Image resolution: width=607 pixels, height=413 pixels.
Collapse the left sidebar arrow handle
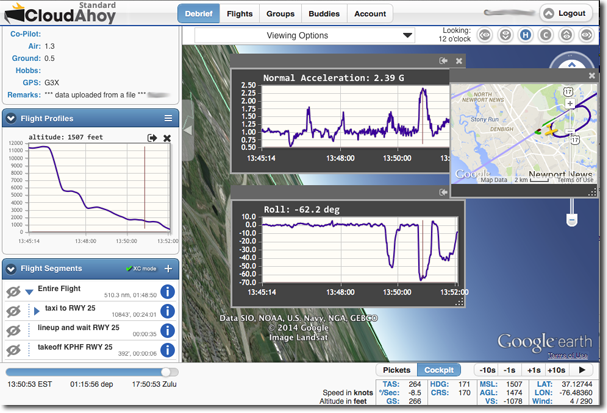(x=188, y=130)
